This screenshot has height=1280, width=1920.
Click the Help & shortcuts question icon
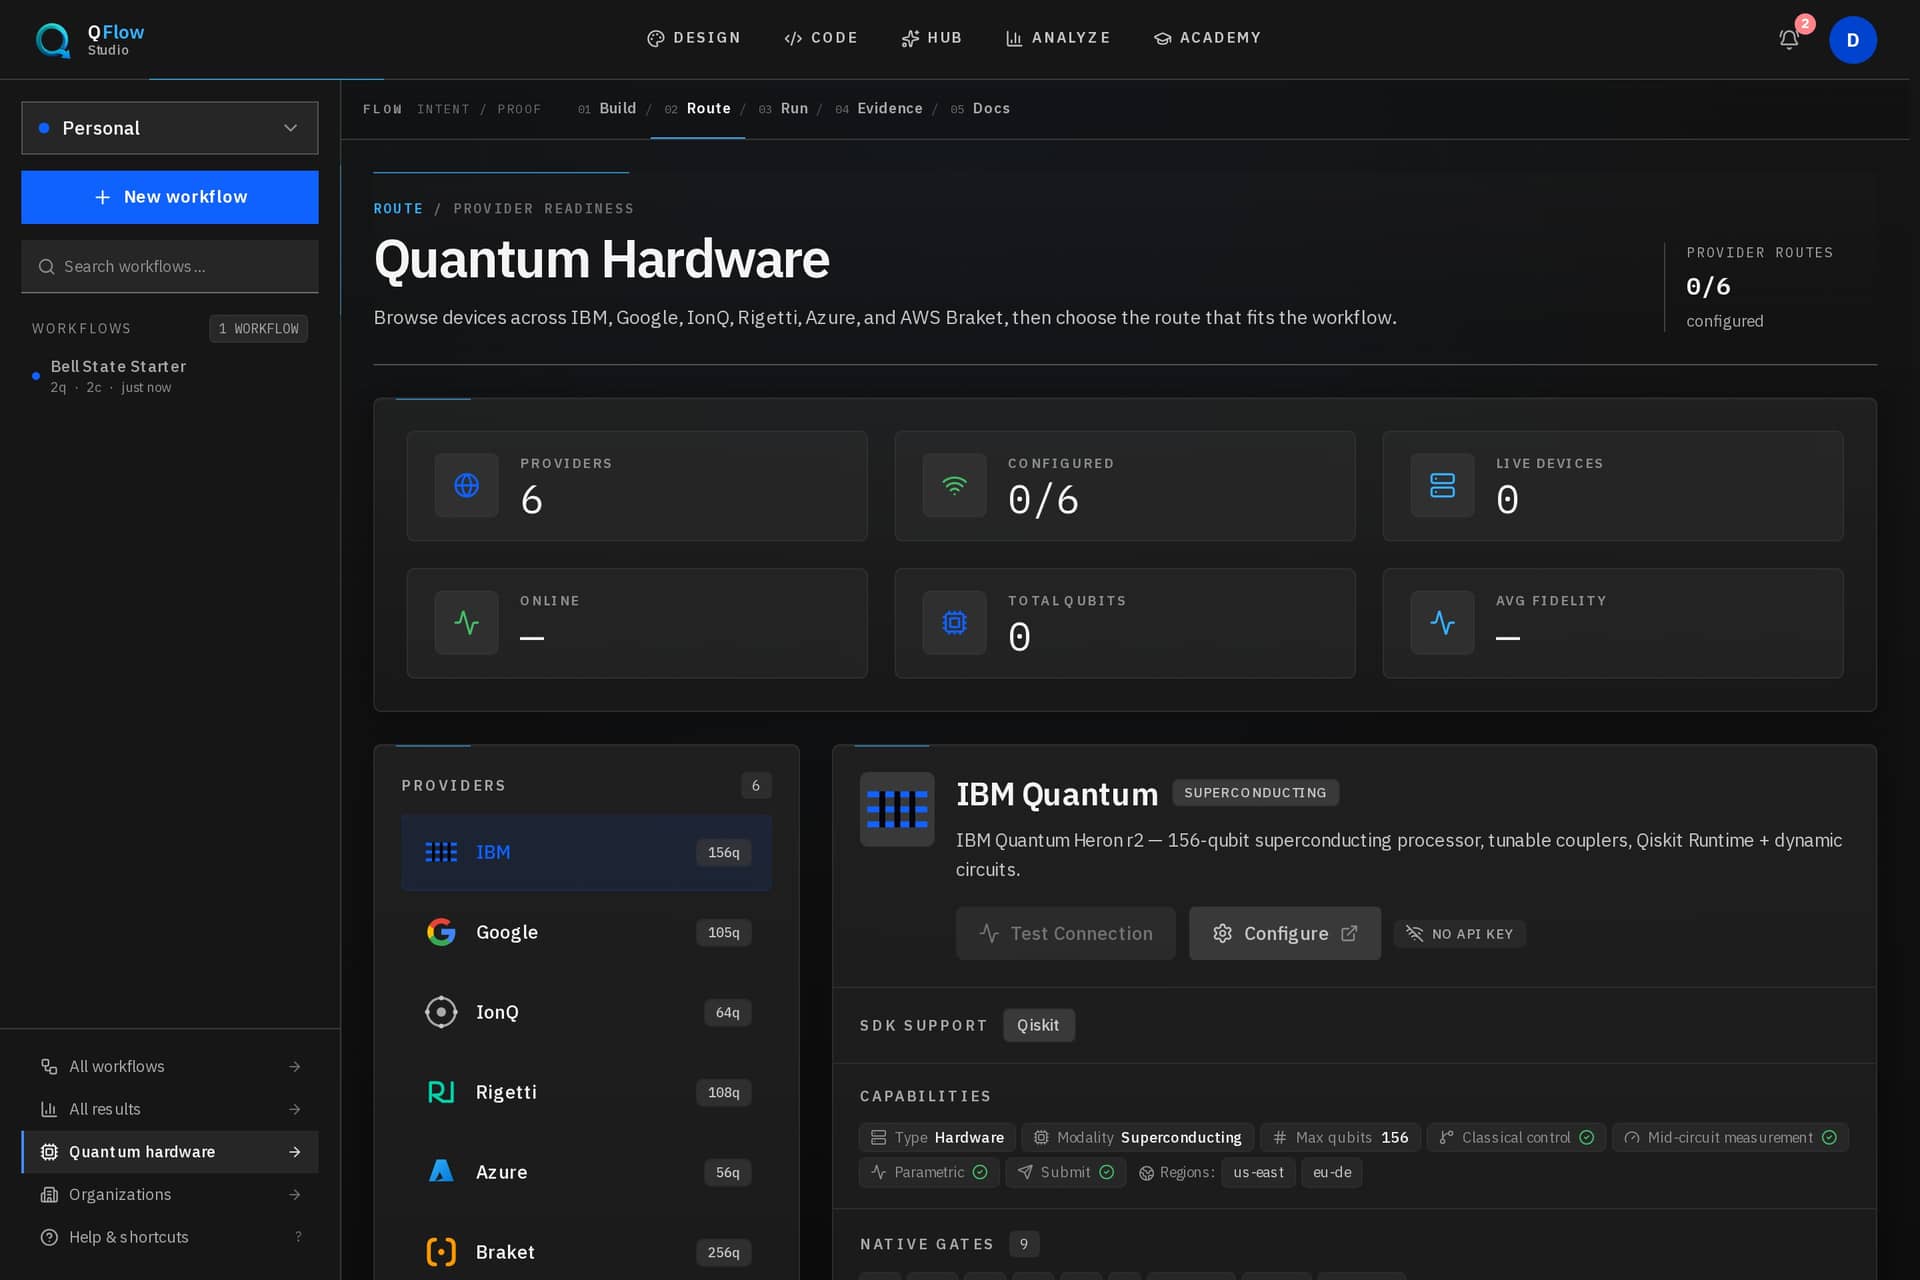point(49,1237)
